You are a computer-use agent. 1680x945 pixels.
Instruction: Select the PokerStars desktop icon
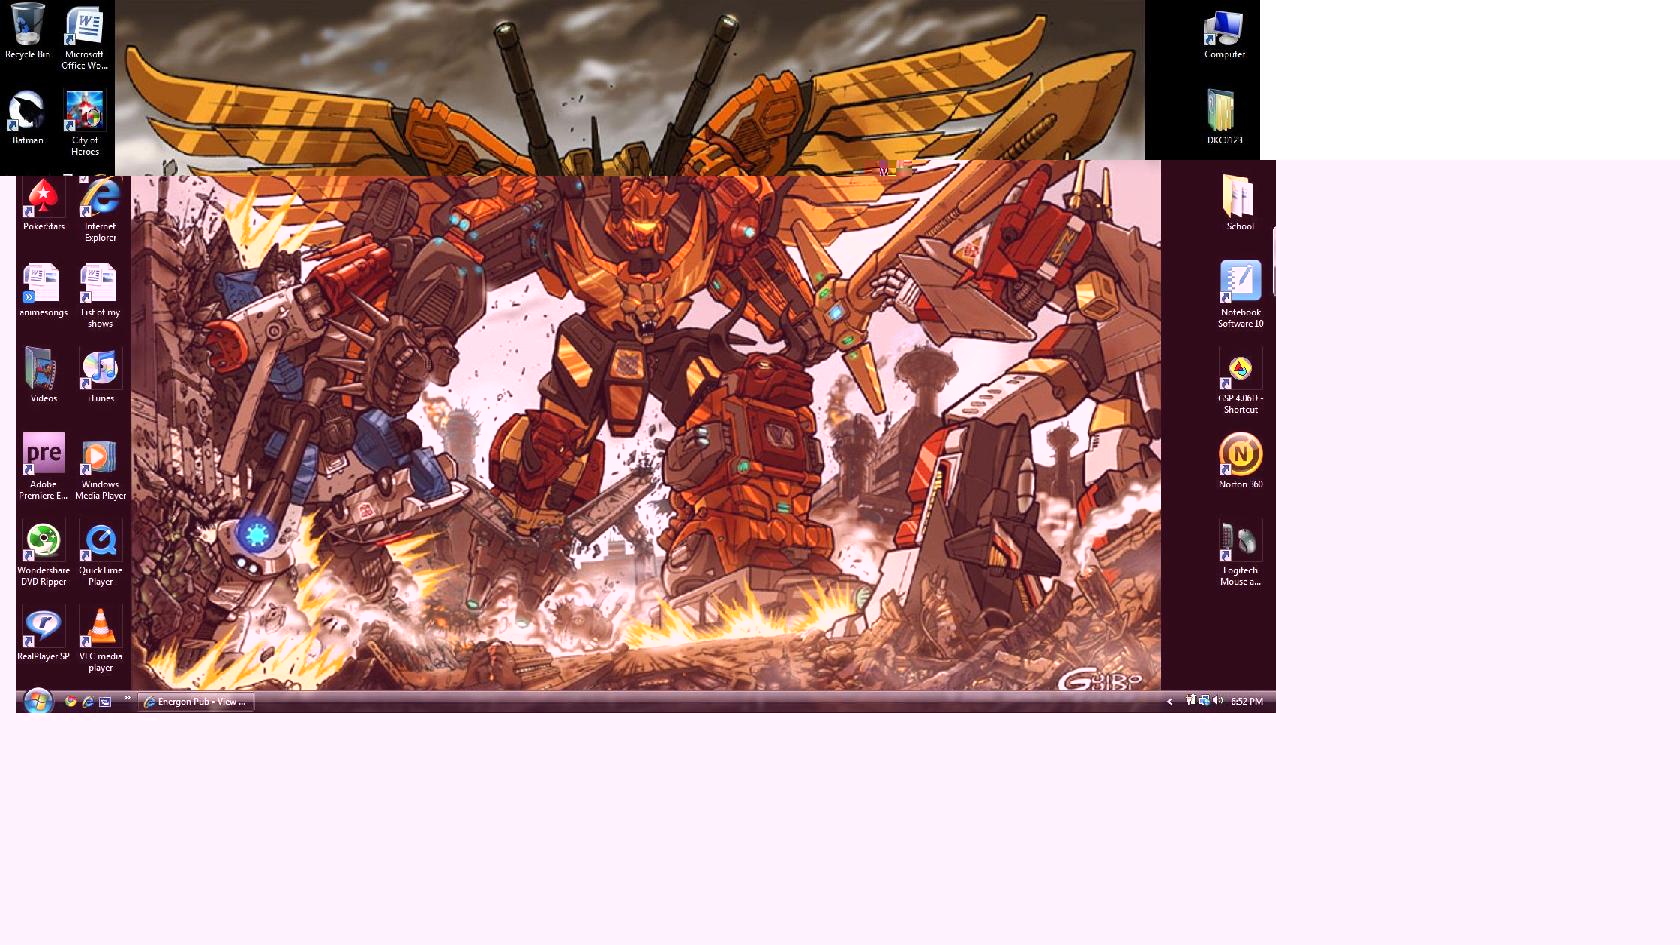43,201
